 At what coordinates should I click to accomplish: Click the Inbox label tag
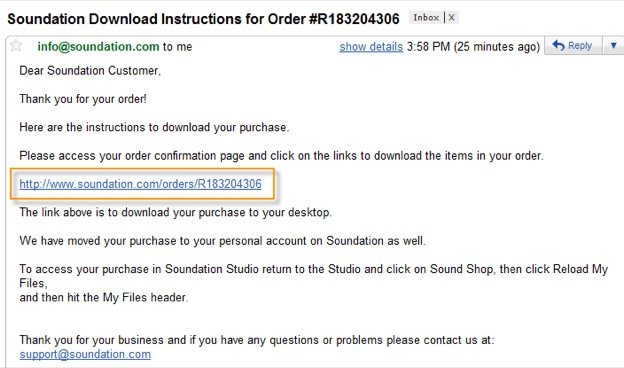(426, 18)
